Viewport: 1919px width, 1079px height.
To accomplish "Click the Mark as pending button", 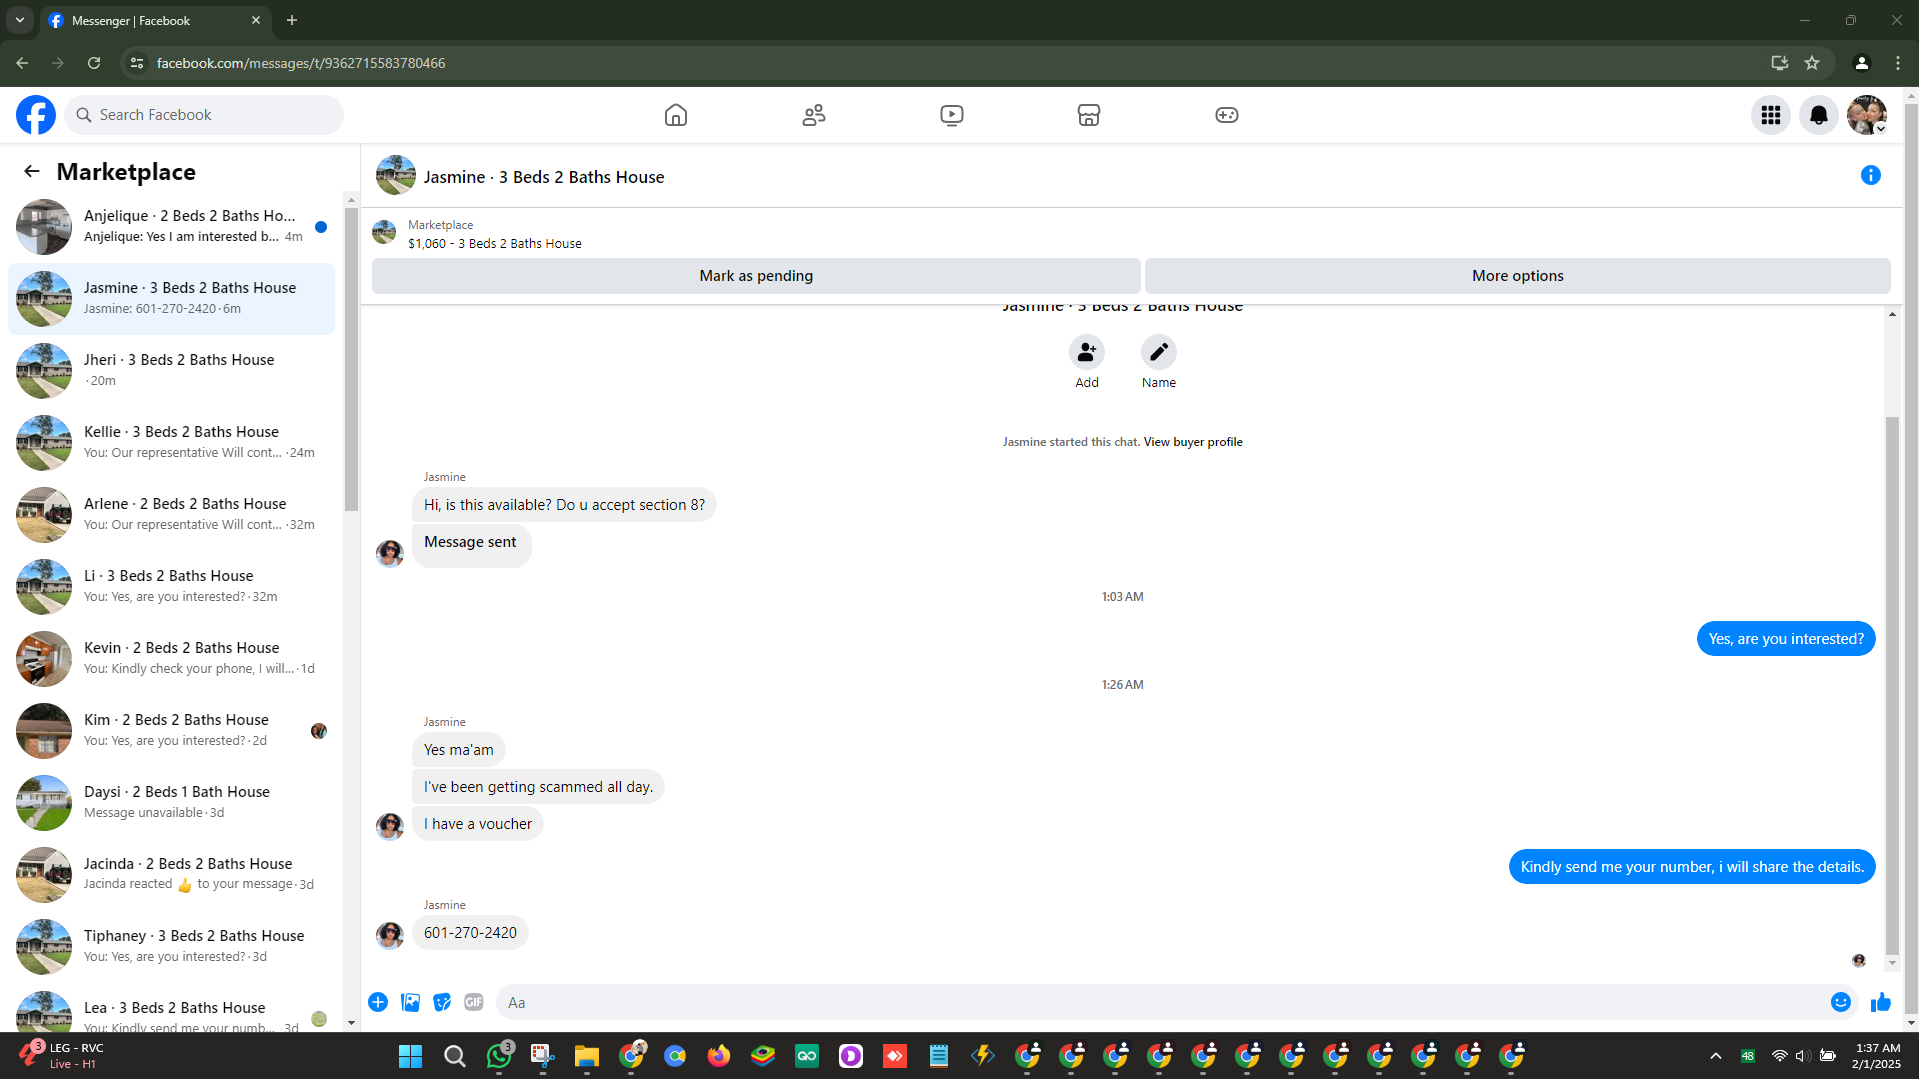I will (756, 276).
